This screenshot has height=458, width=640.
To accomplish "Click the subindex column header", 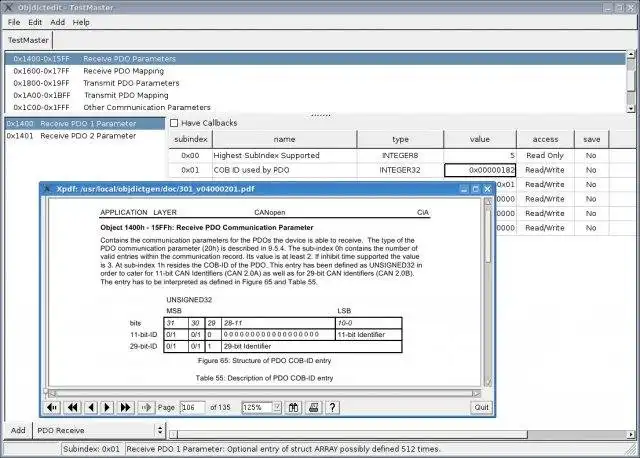I will 191,139.
